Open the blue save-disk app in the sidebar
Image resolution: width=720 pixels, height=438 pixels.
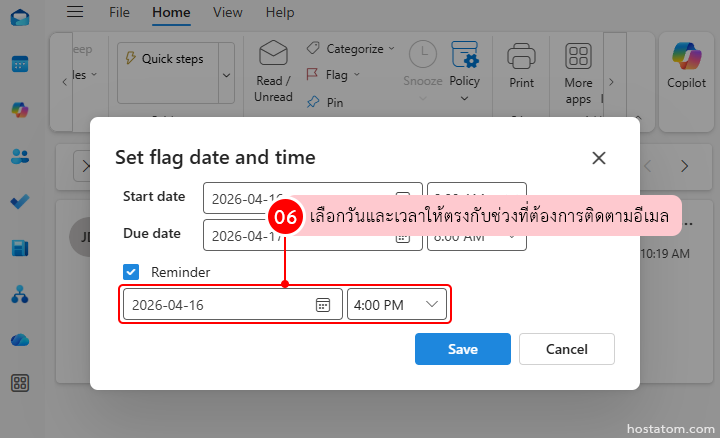click(x=20, y=248)
